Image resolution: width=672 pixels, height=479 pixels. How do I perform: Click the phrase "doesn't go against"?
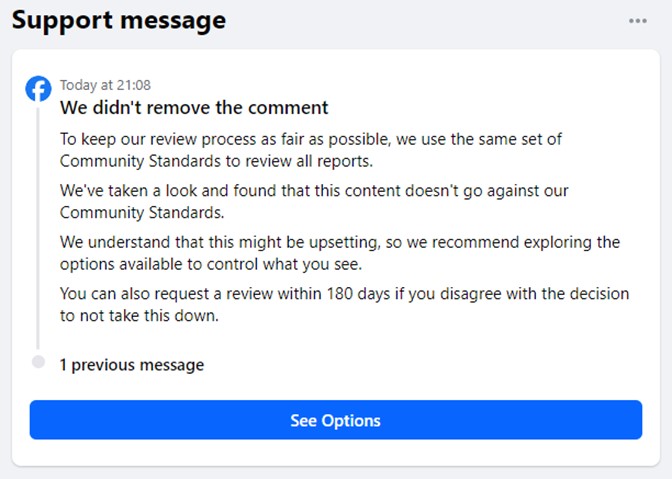click(x=465, y=190)
